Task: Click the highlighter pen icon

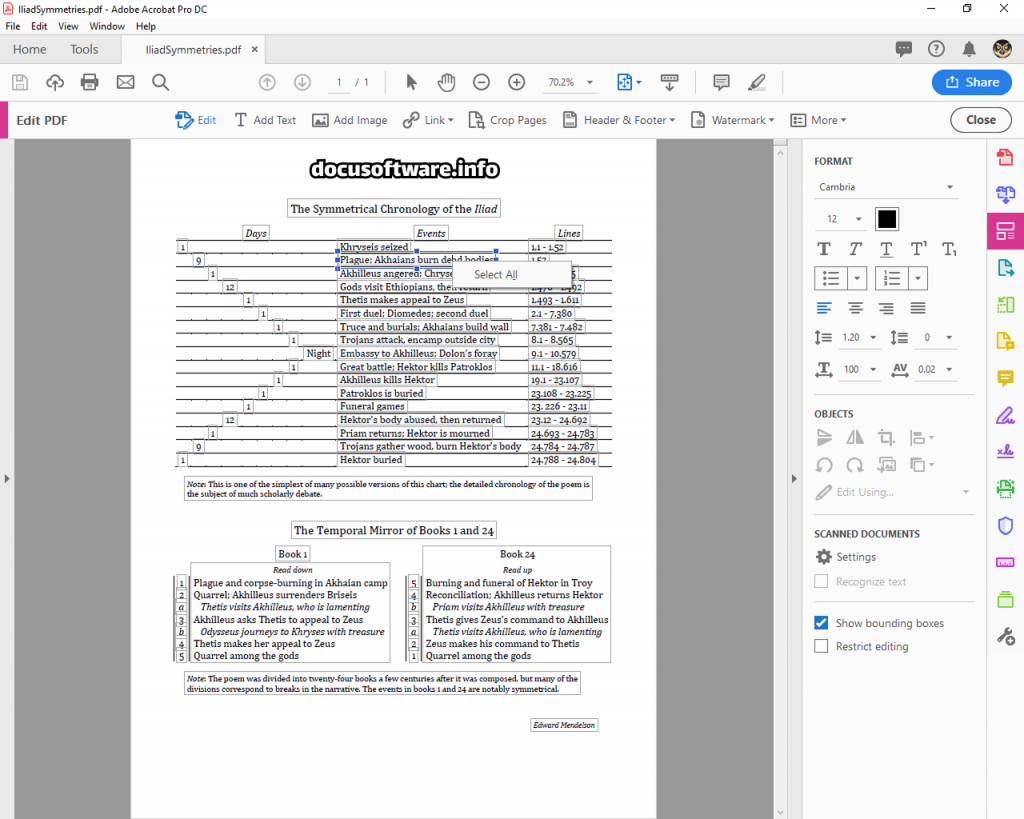Action: (757, 82)
